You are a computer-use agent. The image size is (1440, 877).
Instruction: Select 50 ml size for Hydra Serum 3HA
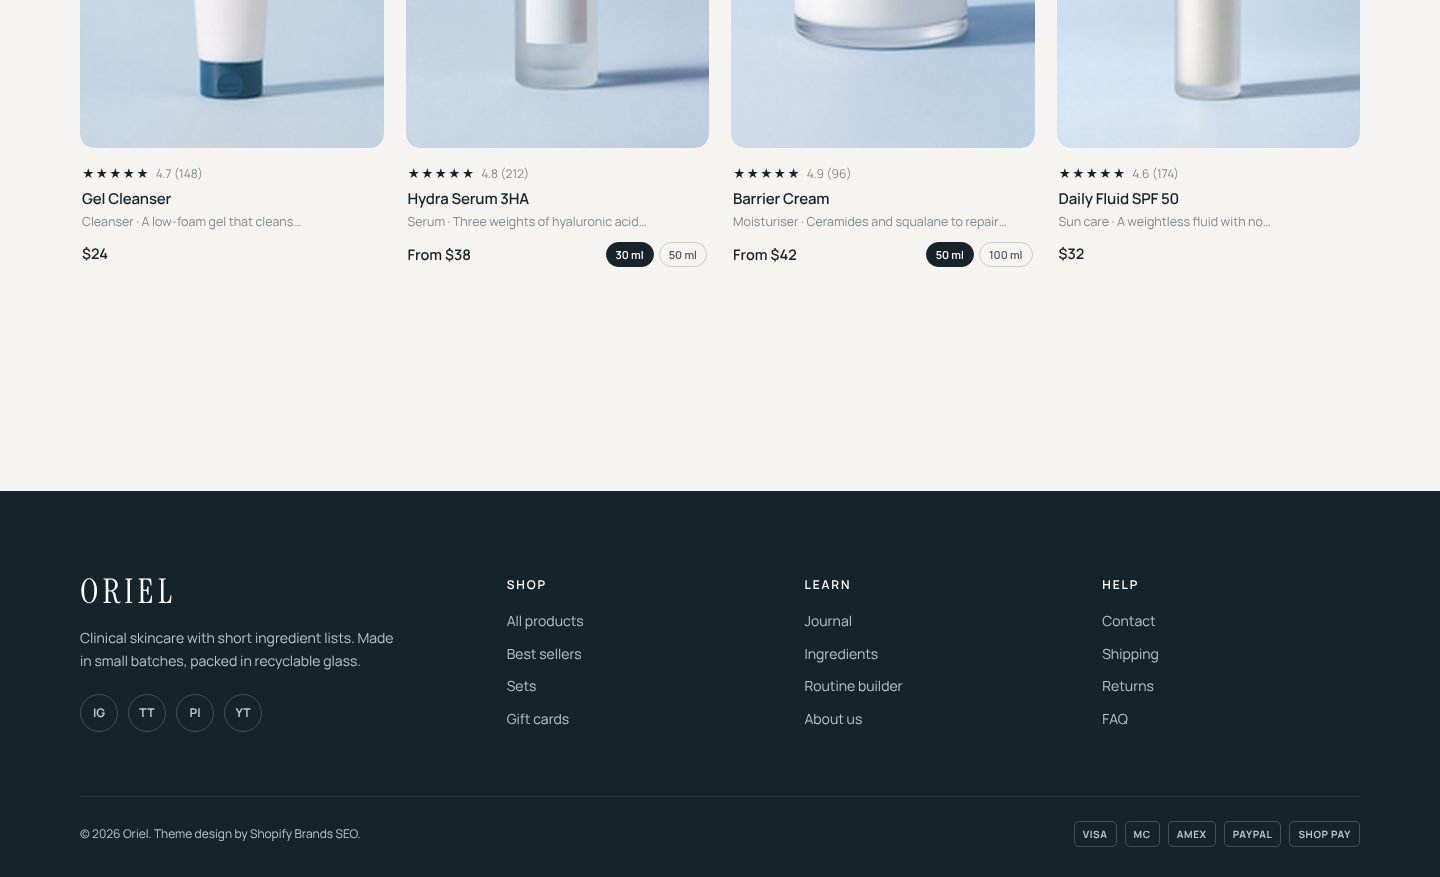pyautogui.click(x=683, y=255)
